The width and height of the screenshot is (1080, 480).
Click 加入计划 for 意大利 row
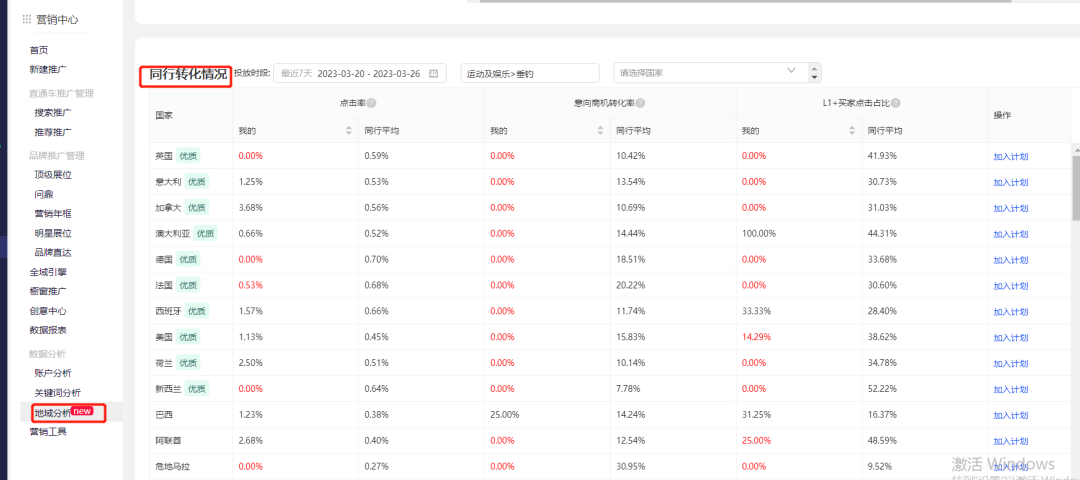point(1010,182)
